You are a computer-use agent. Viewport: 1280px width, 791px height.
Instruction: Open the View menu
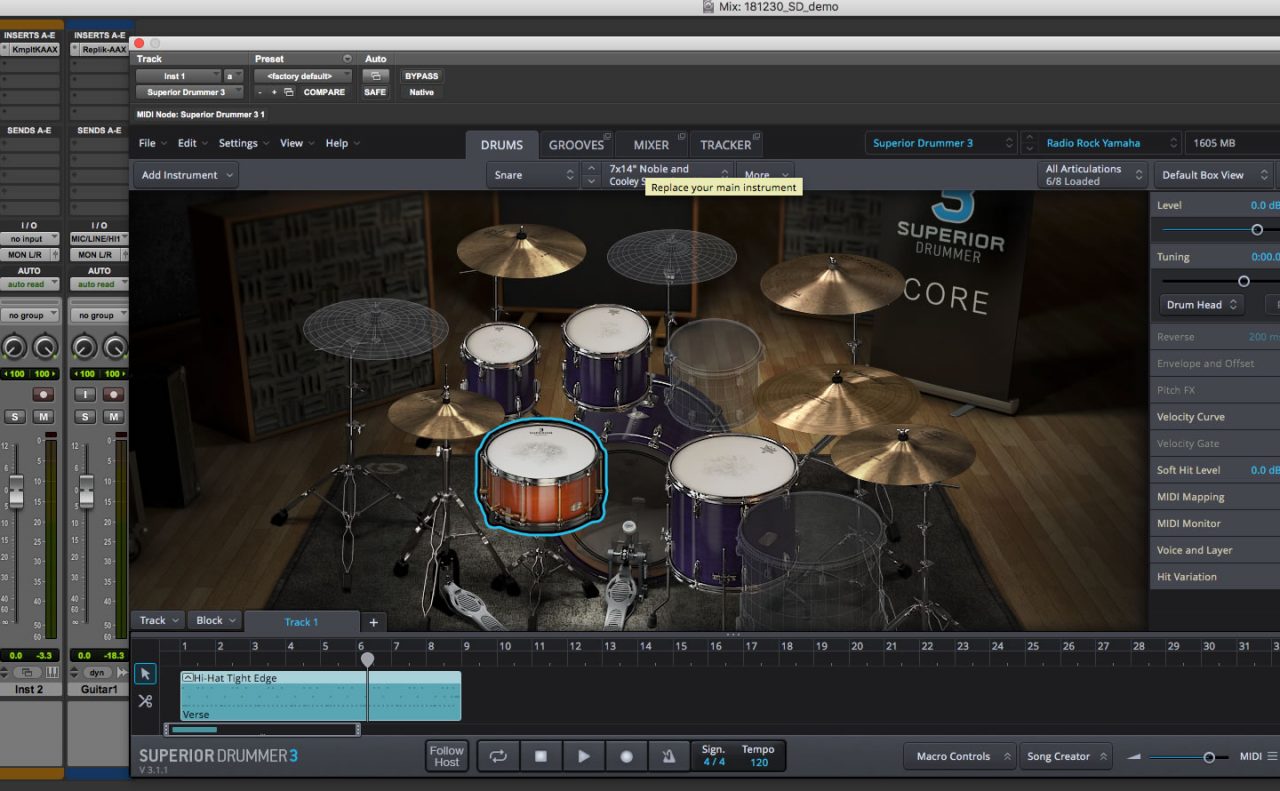pyautogui.click(x=296, y=143)
